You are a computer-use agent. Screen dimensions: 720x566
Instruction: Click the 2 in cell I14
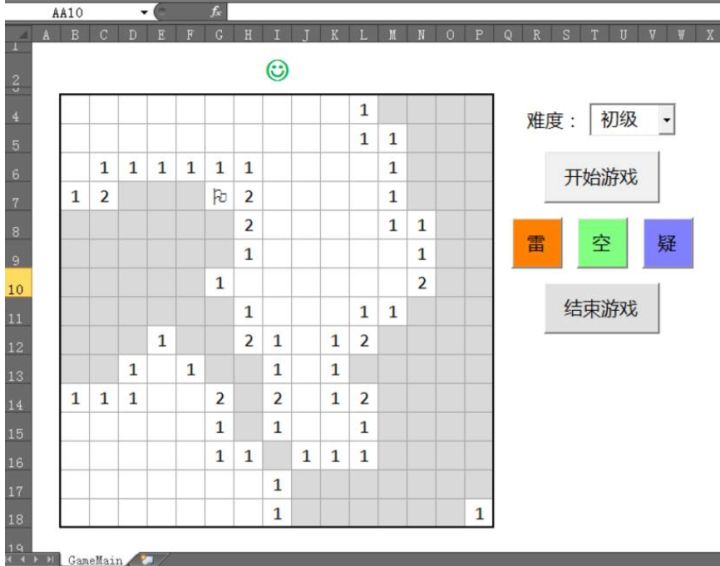pyautogui.click(x=277, y=398)
